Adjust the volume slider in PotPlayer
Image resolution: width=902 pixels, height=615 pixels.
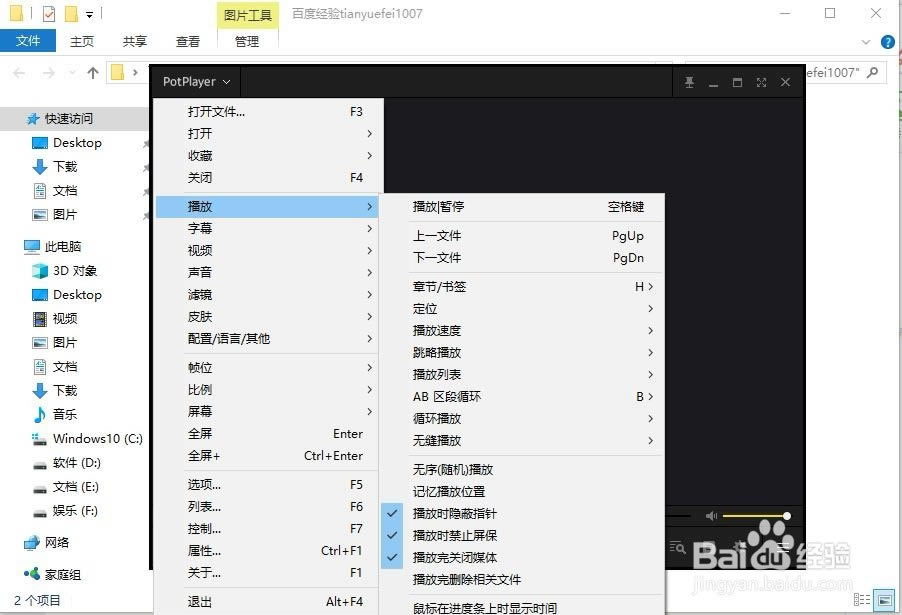[755, 515]
